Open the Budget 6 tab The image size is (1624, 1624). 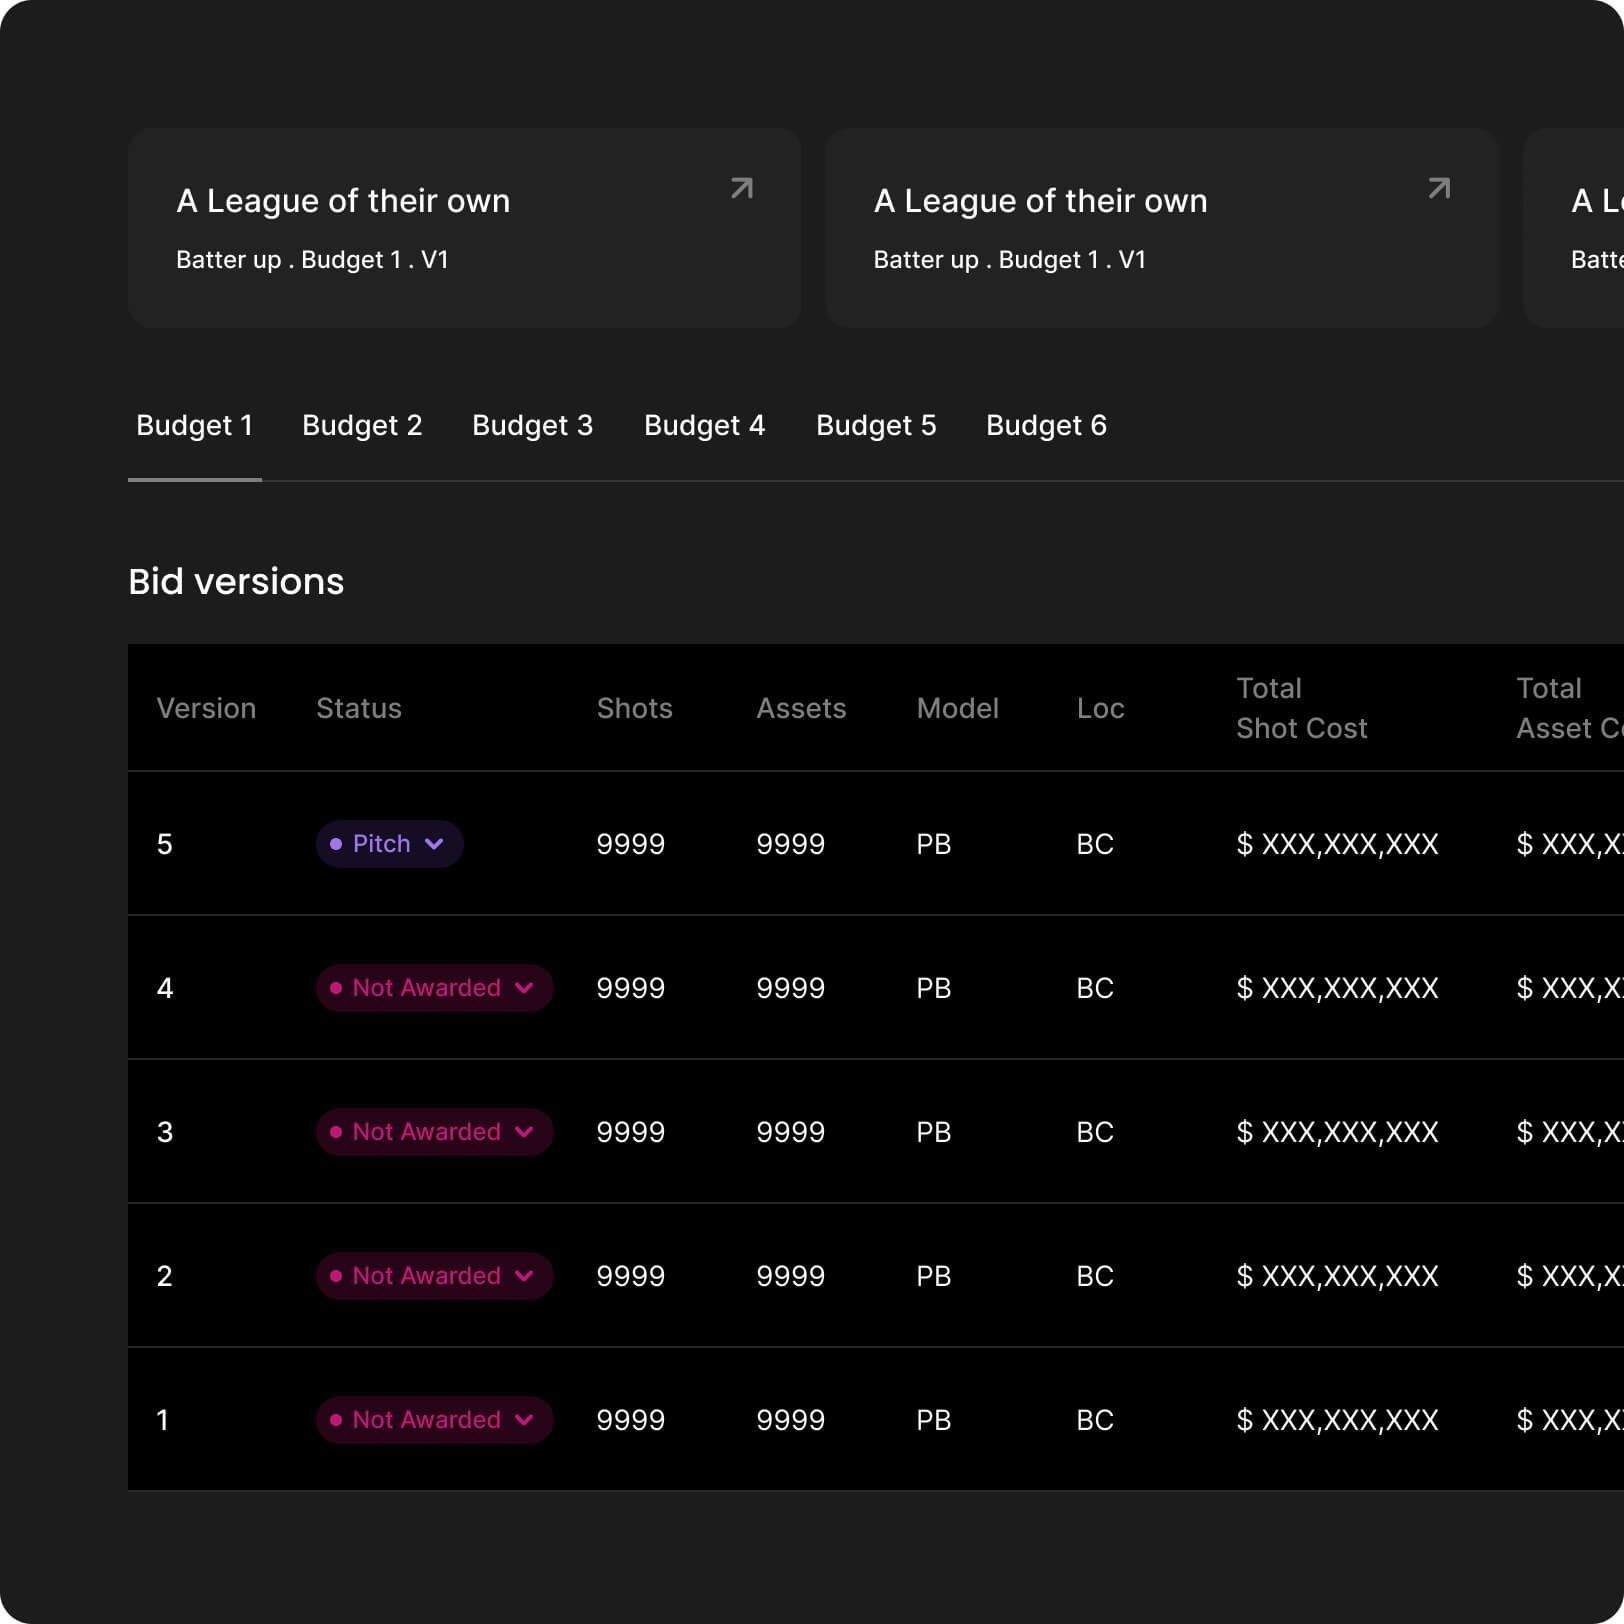coord(1046,425)
